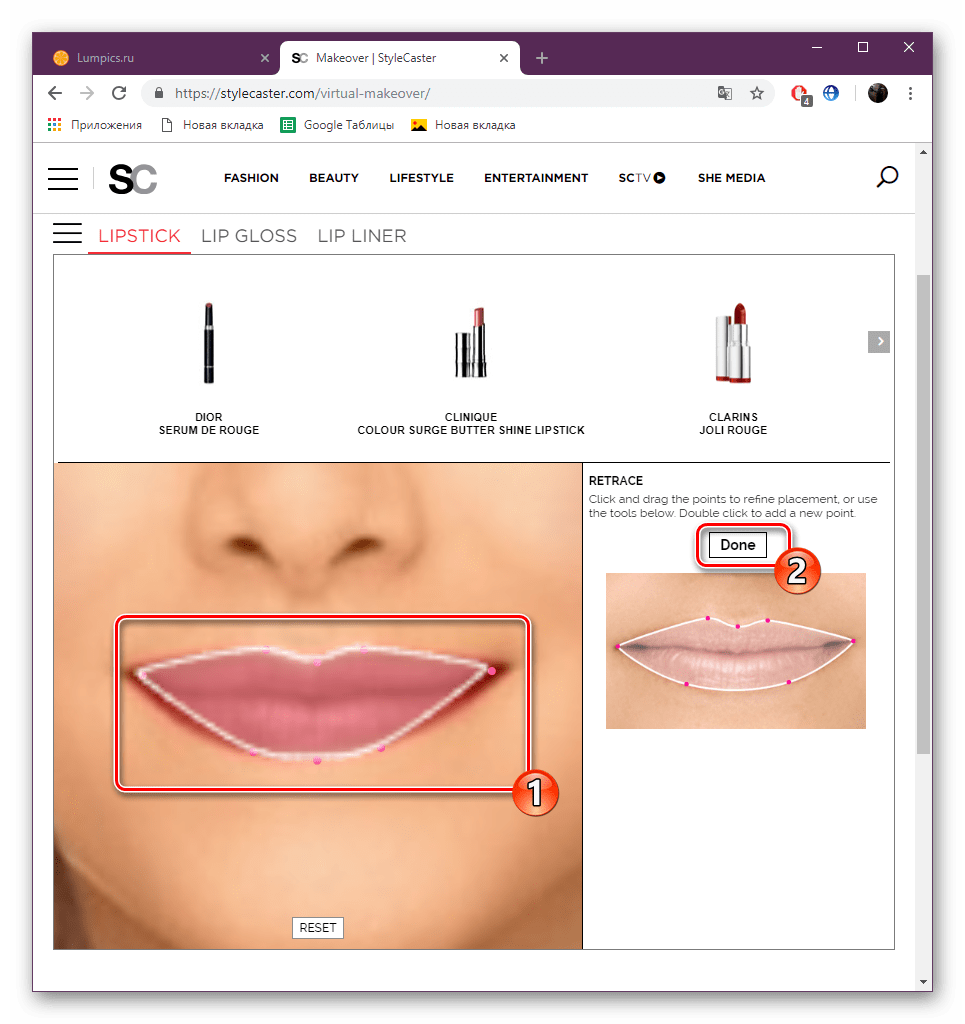Select the CLARINS JOLI ROUGE lipstick
The width and height of the screenshot is (965, 1024).
pyautogui.click(x=733, y=345)
